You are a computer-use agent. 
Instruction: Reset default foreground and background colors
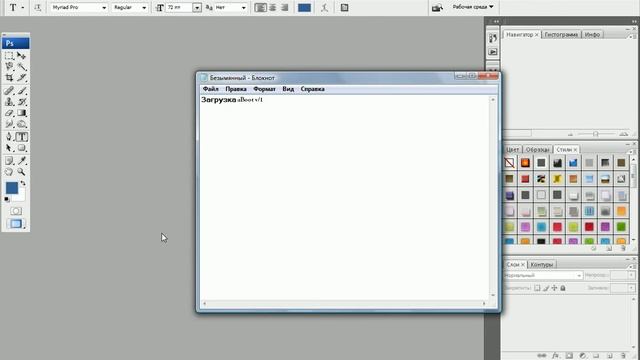(x=7, y=199)
